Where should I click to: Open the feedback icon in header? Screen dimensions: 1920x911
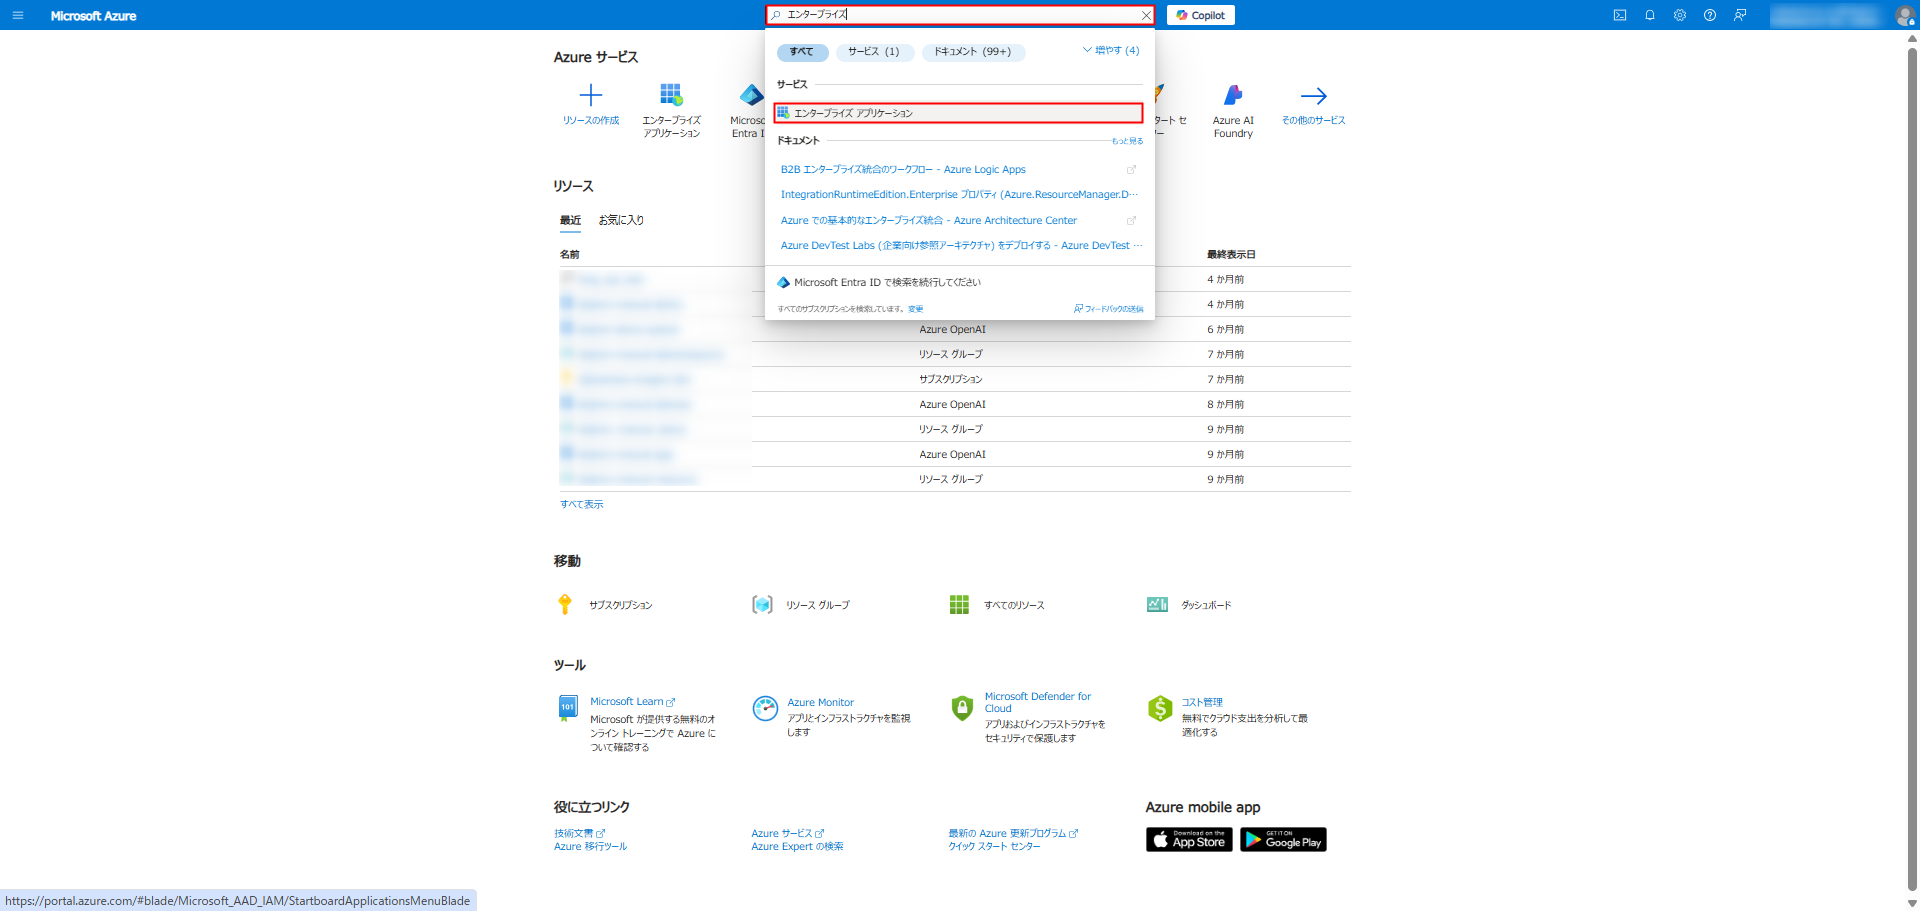tap(1740, 15)
